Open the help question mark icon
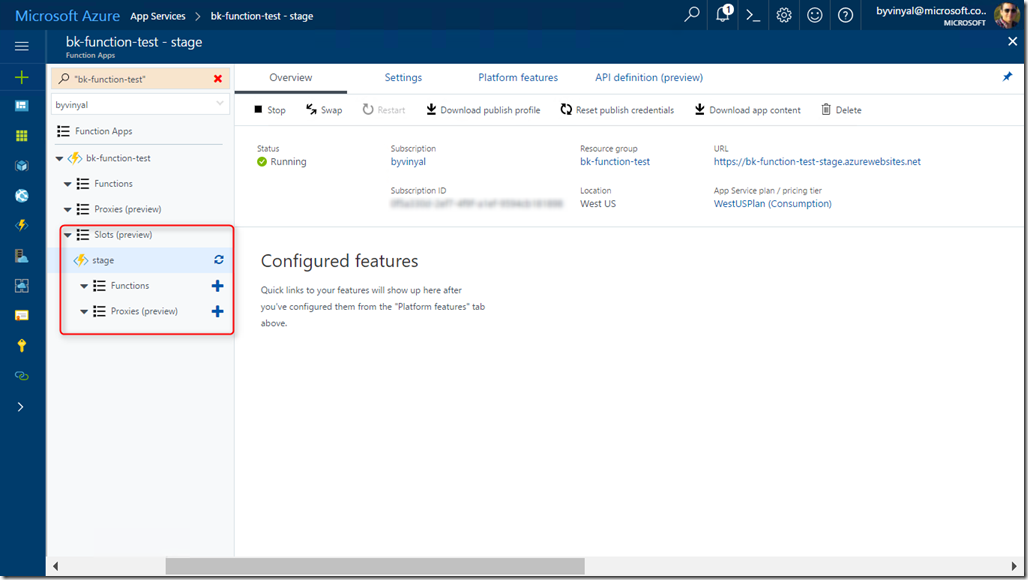 tap(846, 15)
